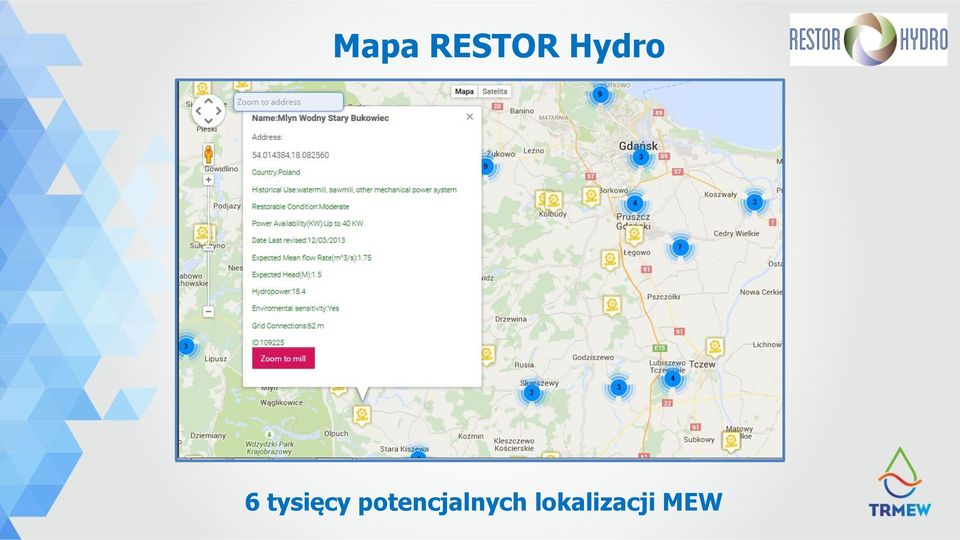The width and height of the screenshot is (960, 540).
Task: Click the Historical Use line
Action: pos(354,190)
